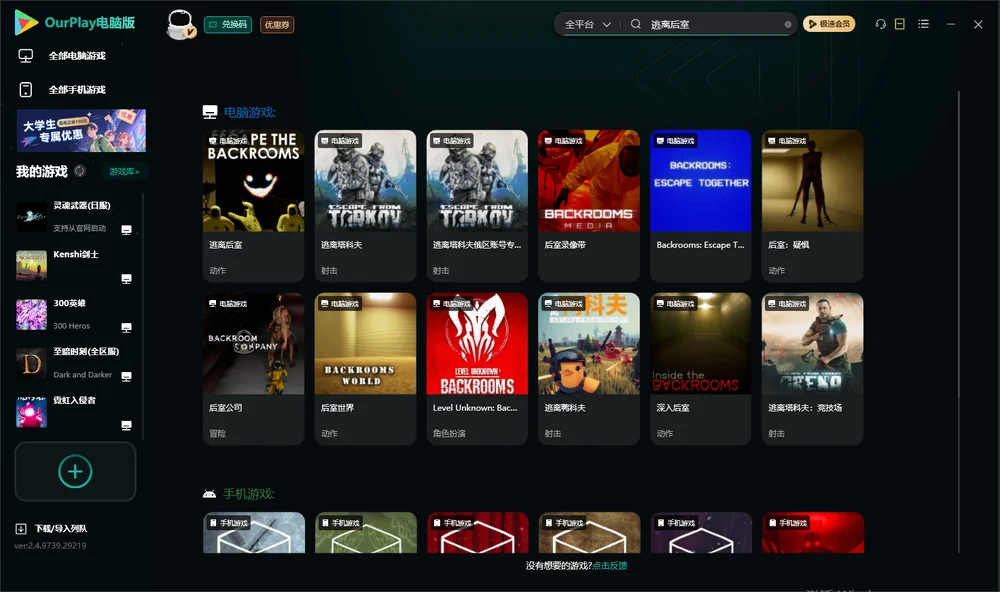Viewport: 1000px width, 592px height.
Task: Open the 逃离塔科夫俄区账号专 game card
Action: [477, 206]
